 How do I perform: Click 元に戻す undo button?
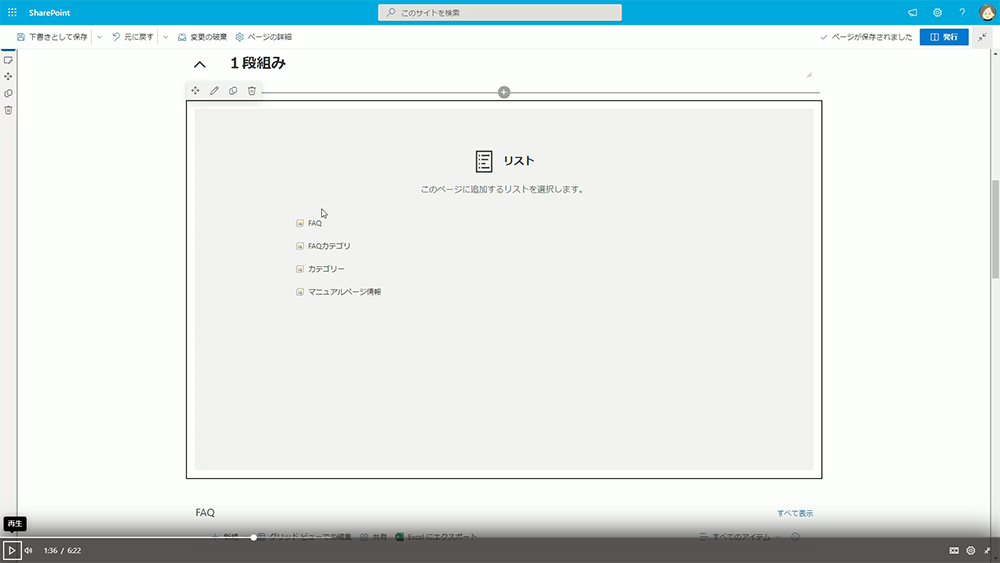coord(133,37)
